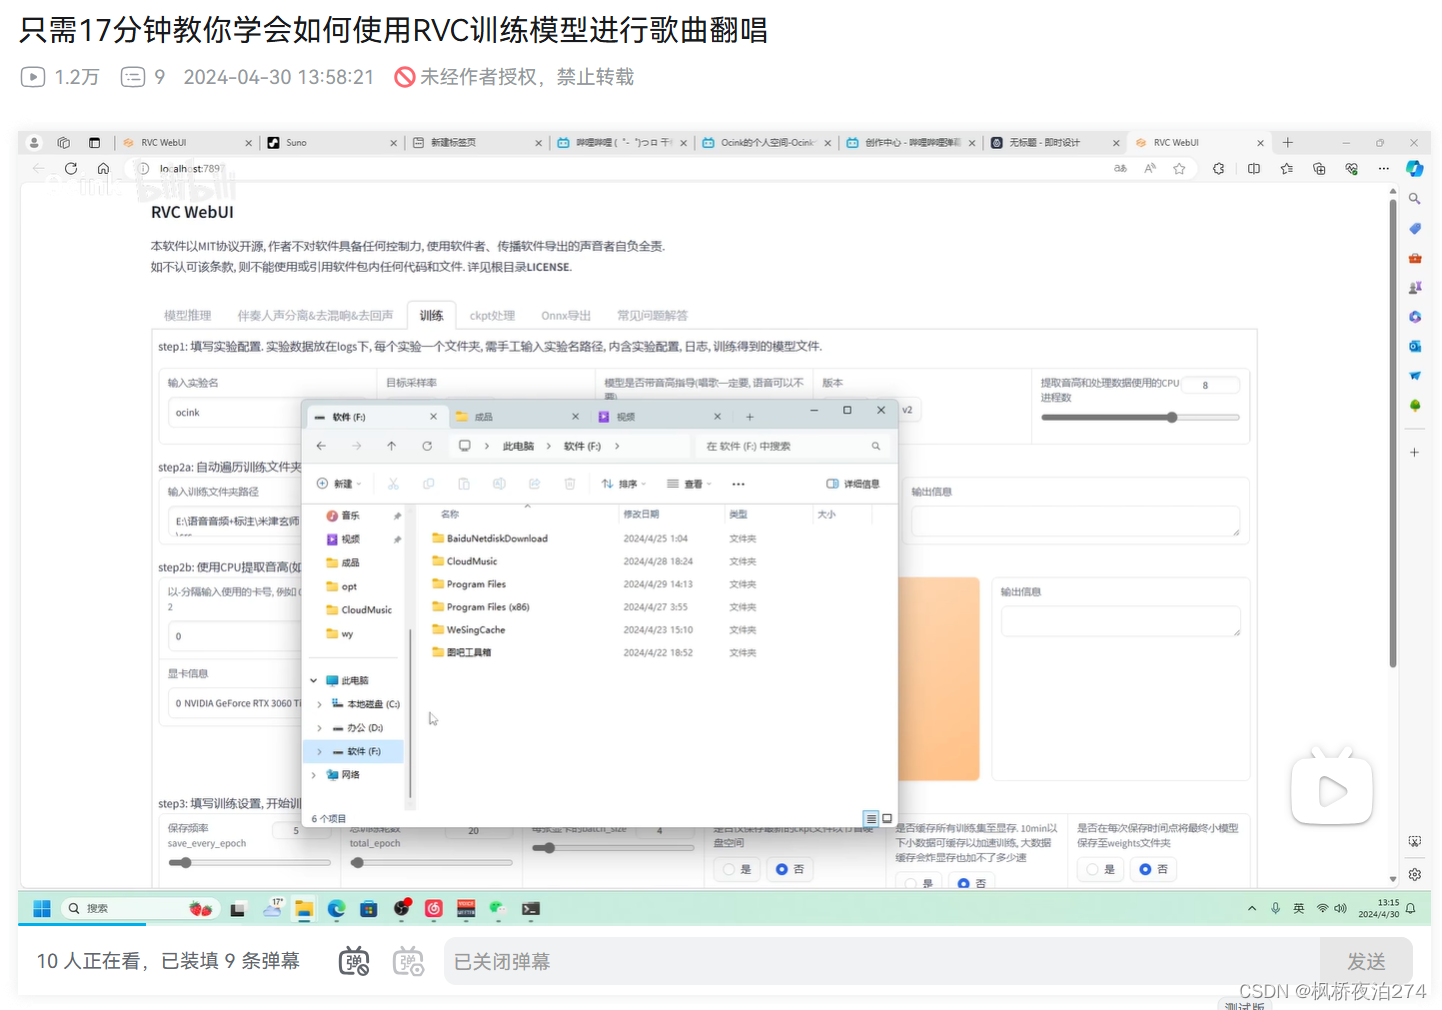Adjust the CPU process count slider

pos(1140,417)
